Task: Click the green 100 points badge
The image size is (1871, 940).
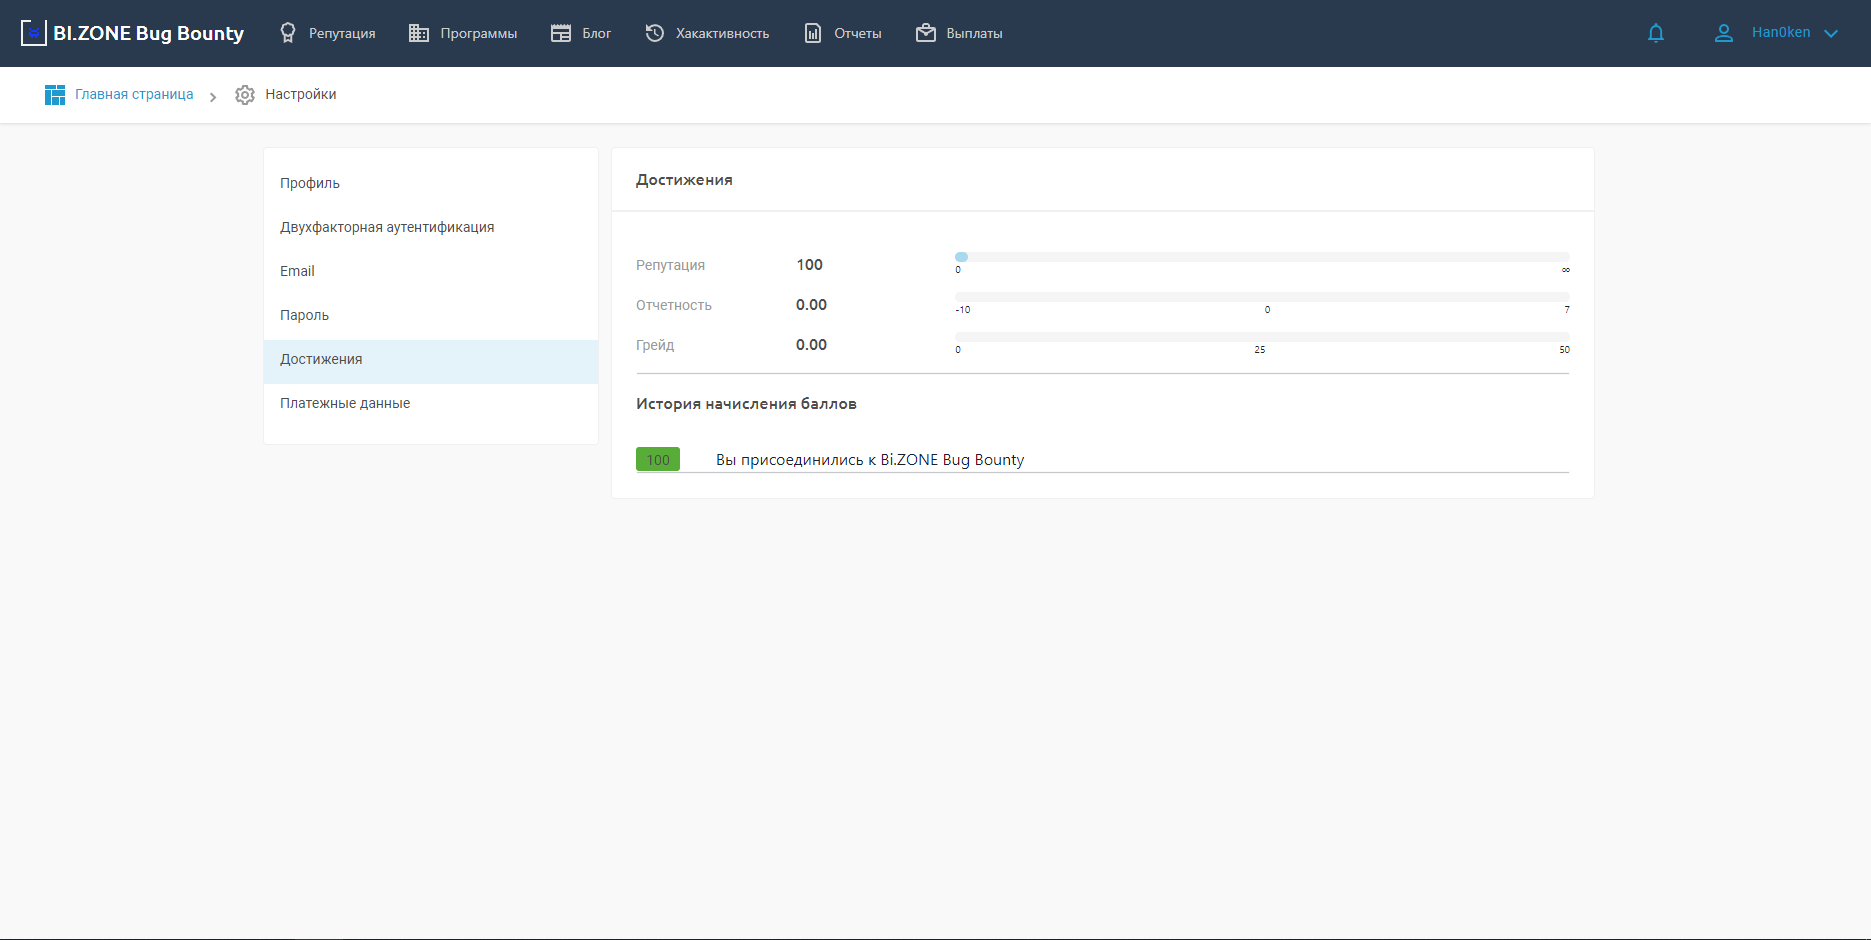Action: 658,460
